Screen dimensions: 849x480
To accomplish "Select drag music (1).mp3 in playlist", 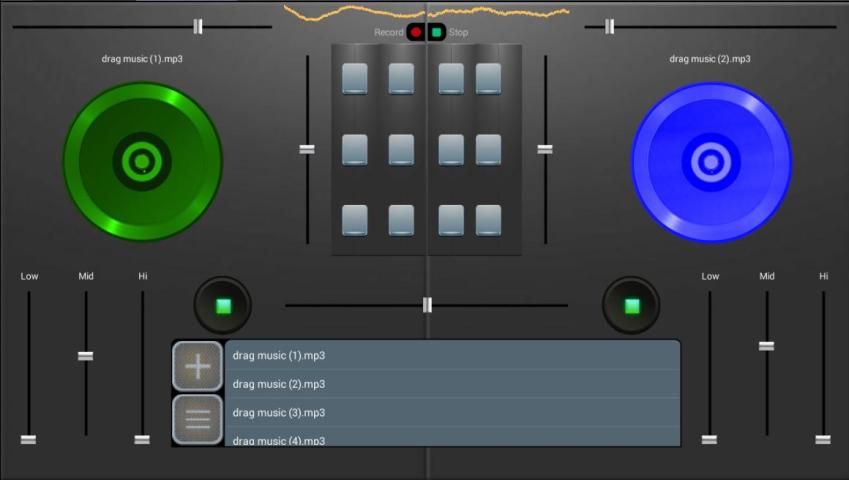I will coord(450,355).
